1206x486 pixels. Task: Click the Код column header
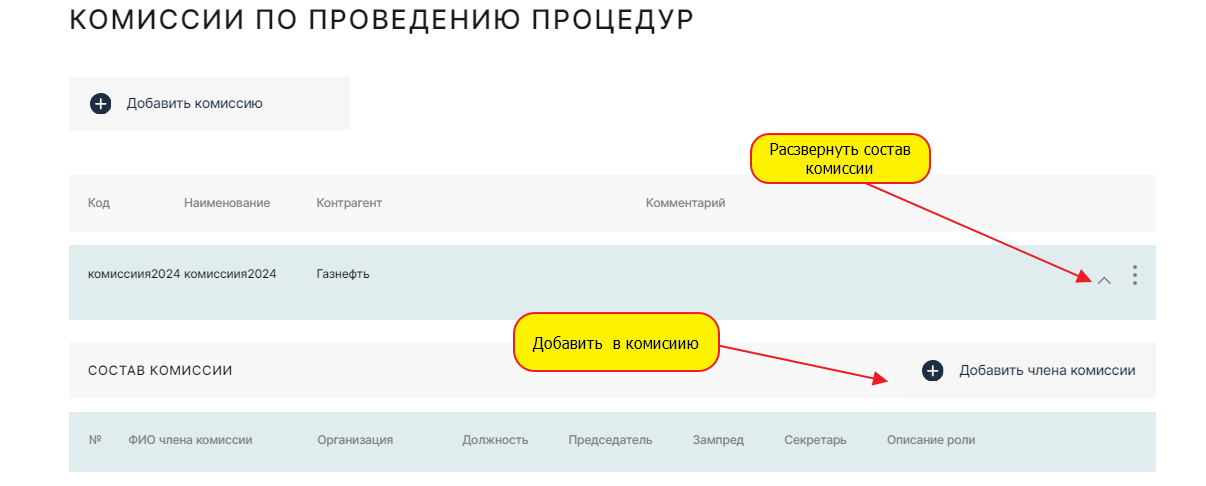pos(98,203)
